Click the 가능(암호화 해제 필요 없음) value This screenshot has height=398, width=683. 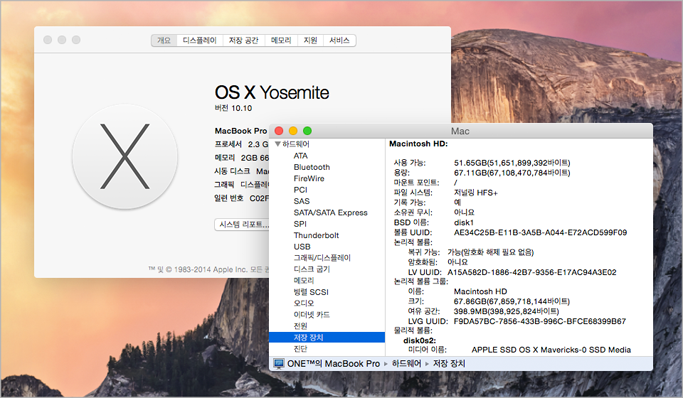tap(490, 252)
